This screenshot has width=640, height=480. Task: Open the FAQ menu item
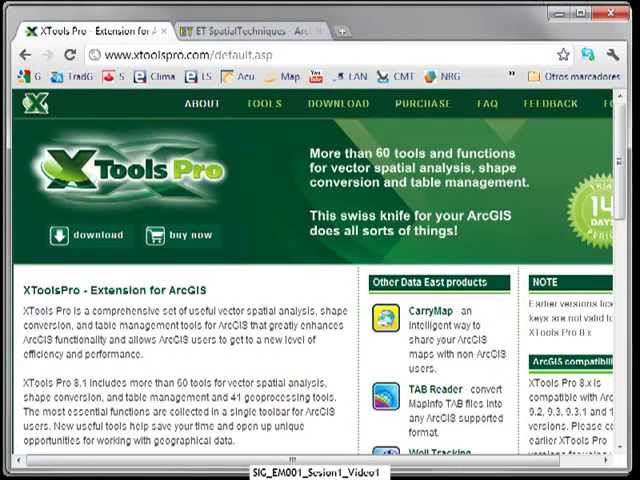pyautogui.click(x=487, y=104)
